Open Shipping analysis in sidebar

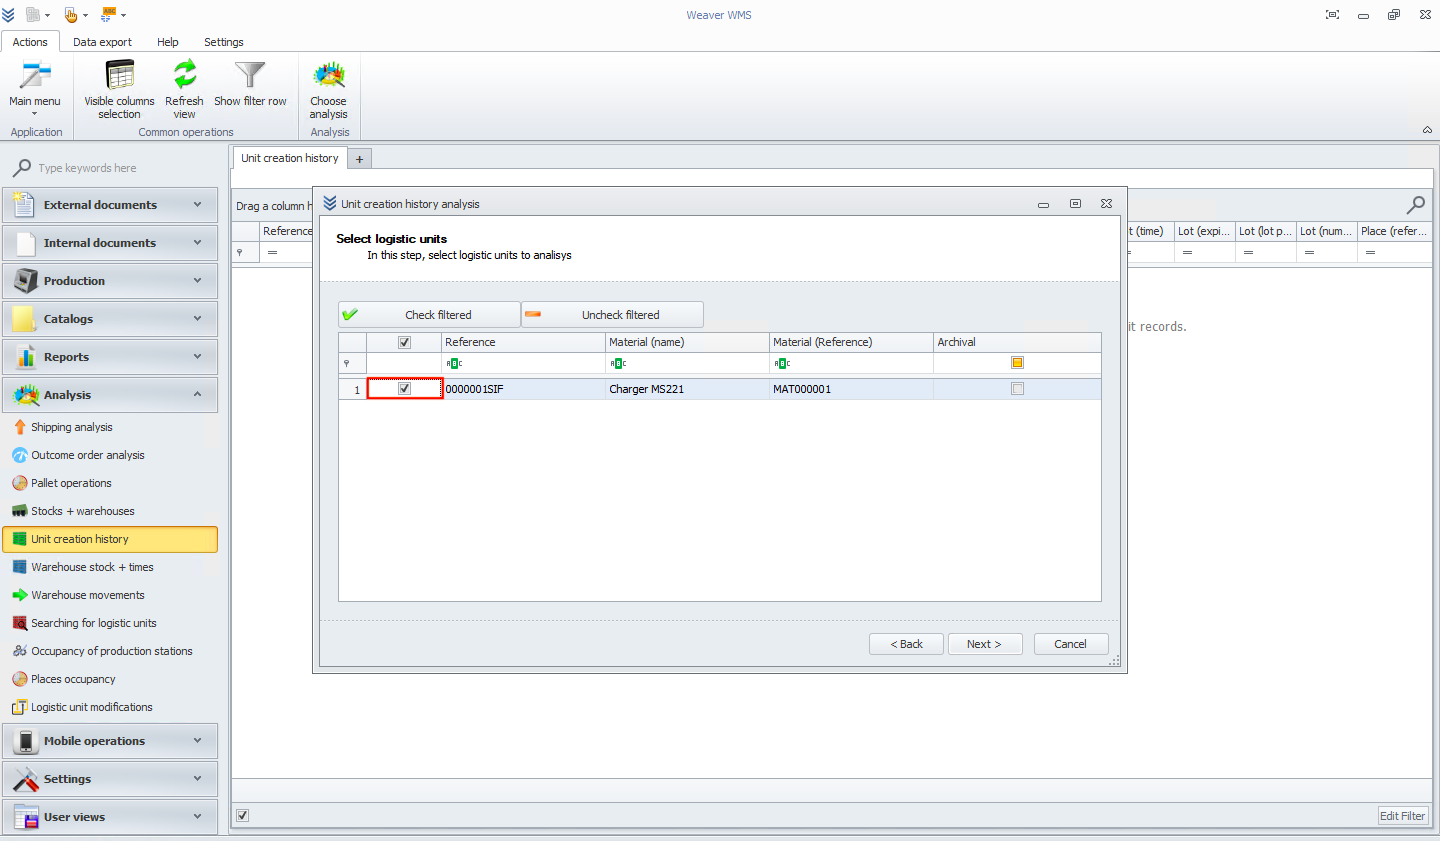[x=71, y=427]
